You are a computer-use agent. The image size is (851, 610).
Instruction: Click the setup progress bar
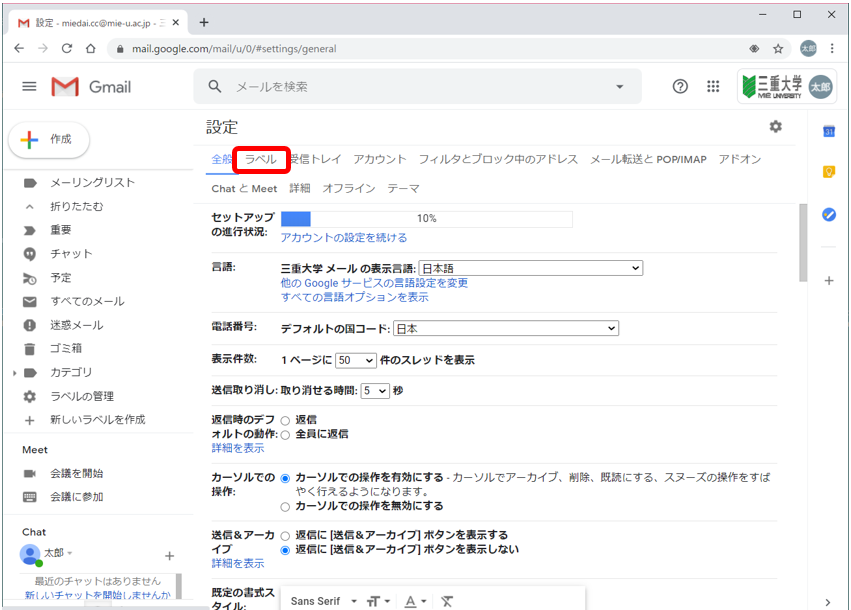click(x=427, y=219)
